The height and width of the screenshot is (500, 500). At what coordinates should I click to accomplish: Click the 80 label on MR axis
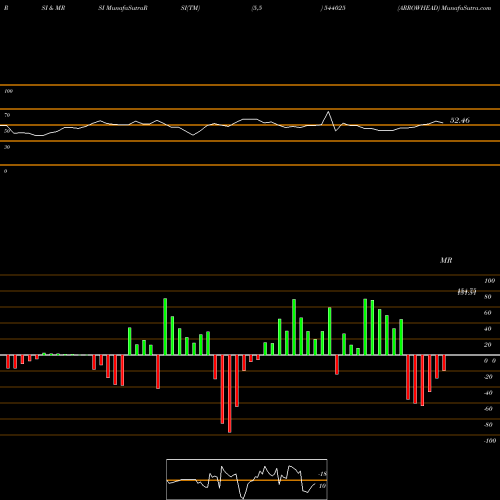point(487,297)
